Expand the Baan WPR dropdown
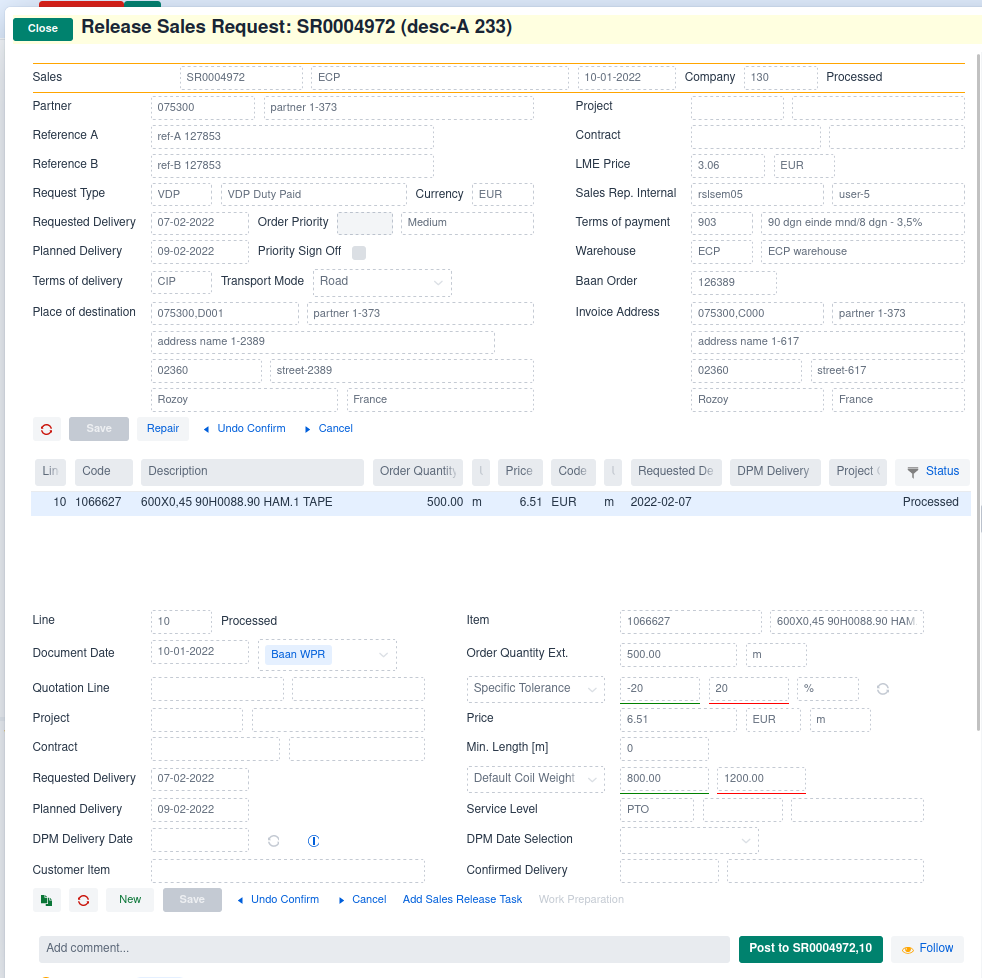Screen dimensions: 982x978 [x=328, y=655]
